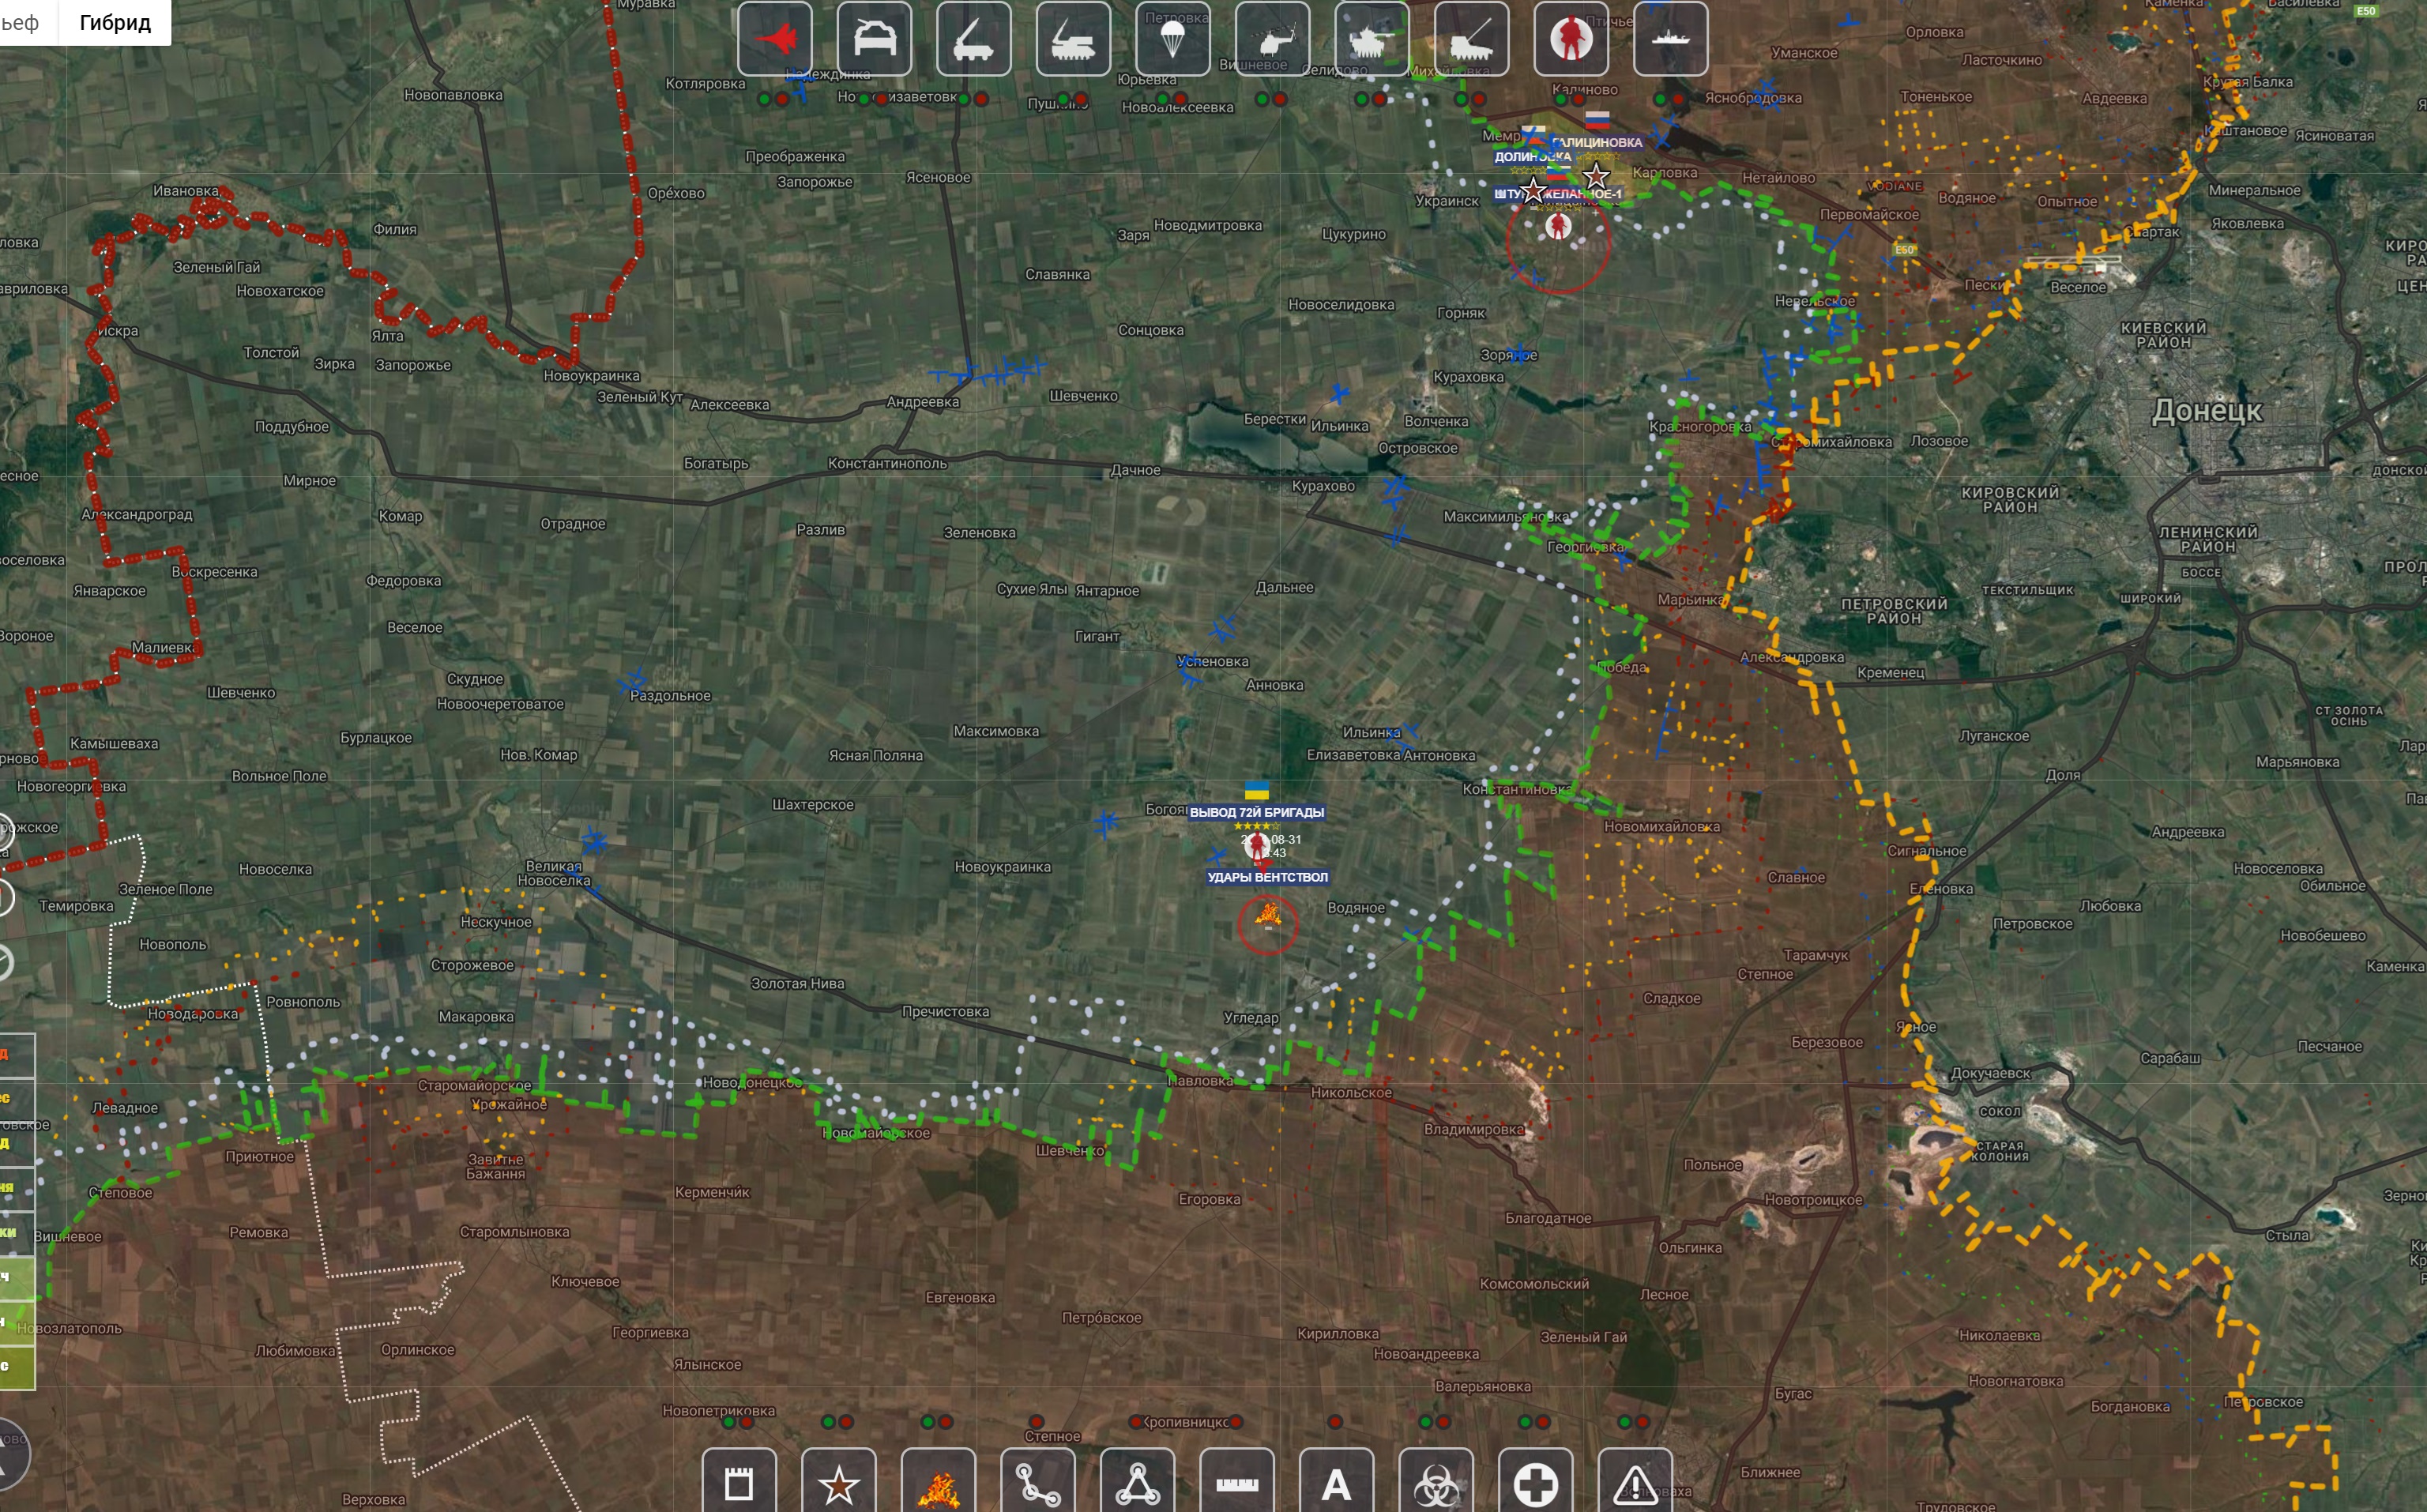This screenshot has height=1512, width=2427.
Task: Switch to the Гибрид map tab
Action: coord(115,22)
